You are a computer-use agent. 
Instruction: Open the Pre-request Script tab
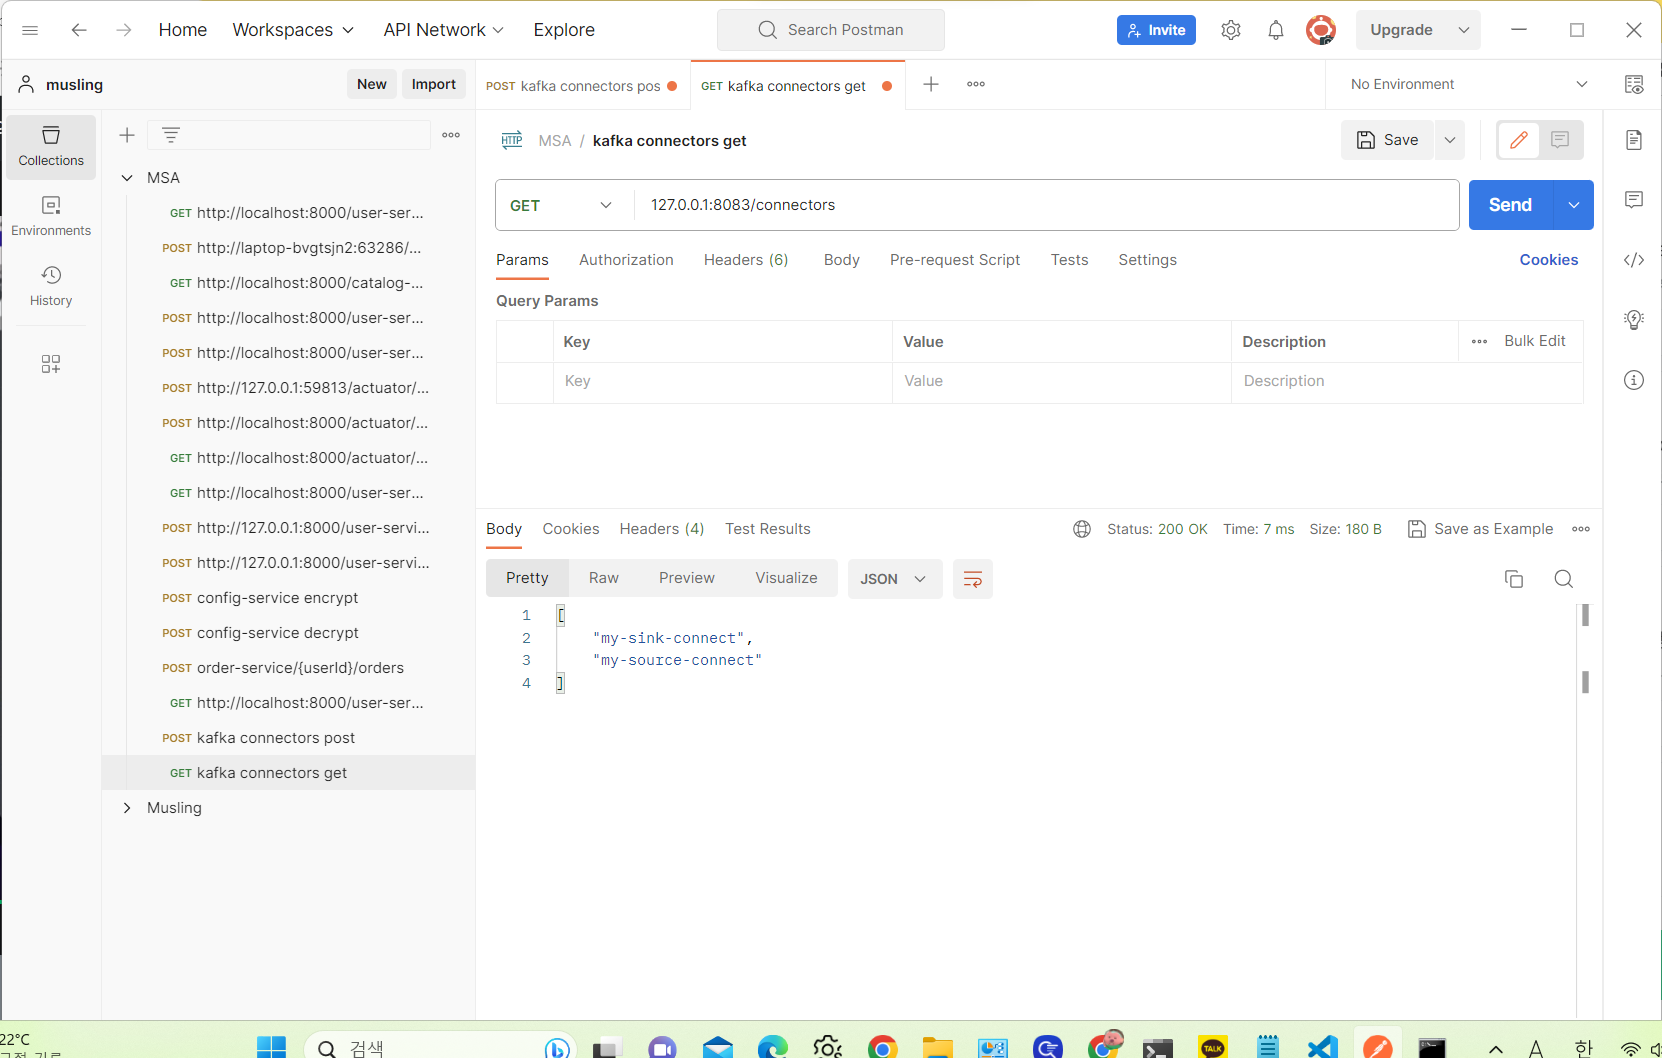(955, 260)
